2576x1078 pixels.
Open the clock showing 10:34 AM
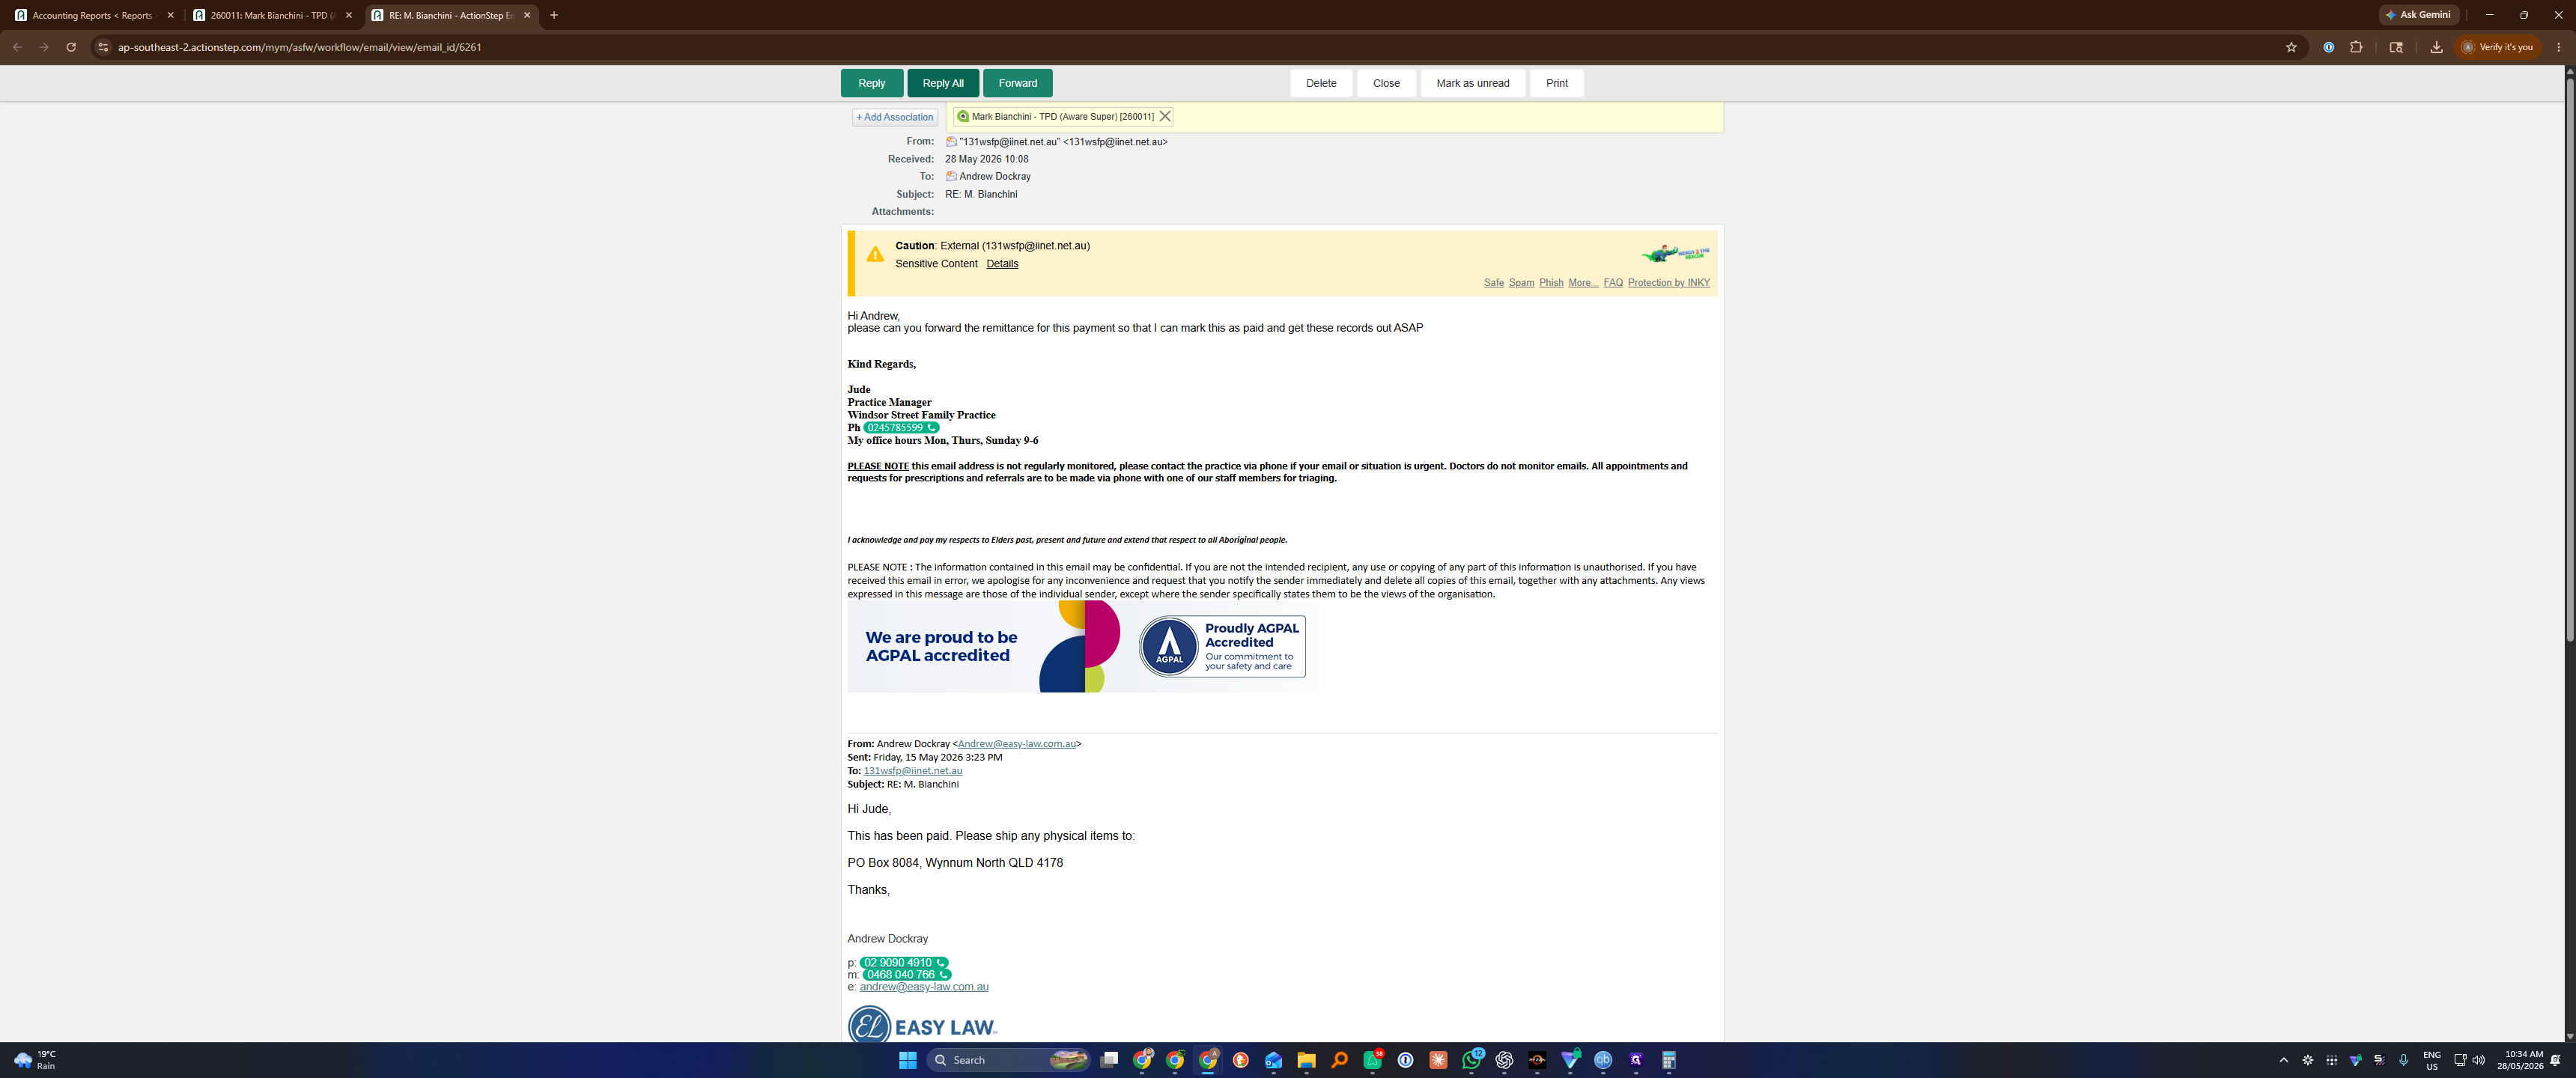coord(2519,1060)
